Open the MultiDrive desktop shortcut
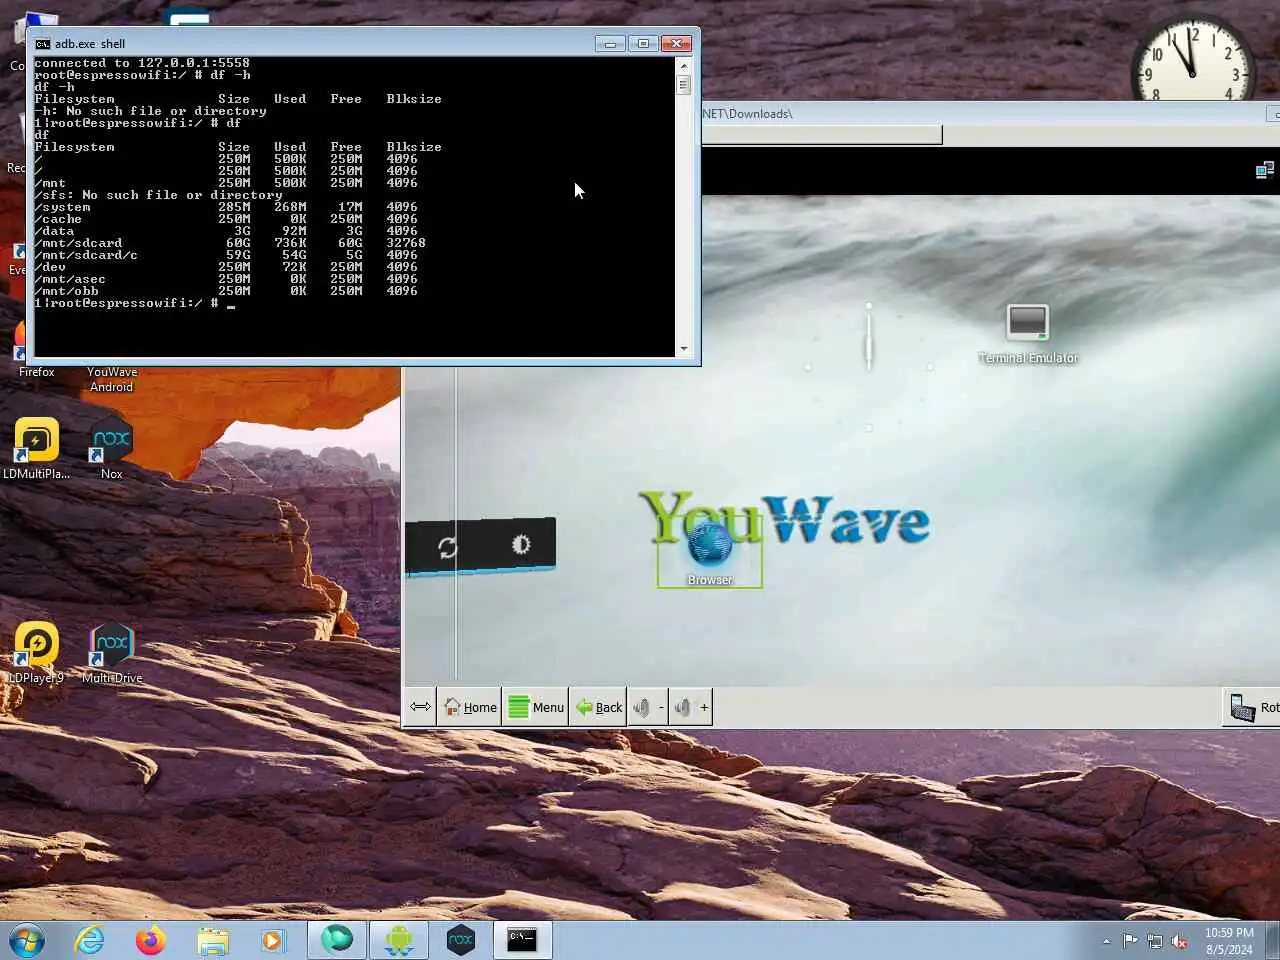This screenshot has width=1280, height=960. [x=111, y=653]
